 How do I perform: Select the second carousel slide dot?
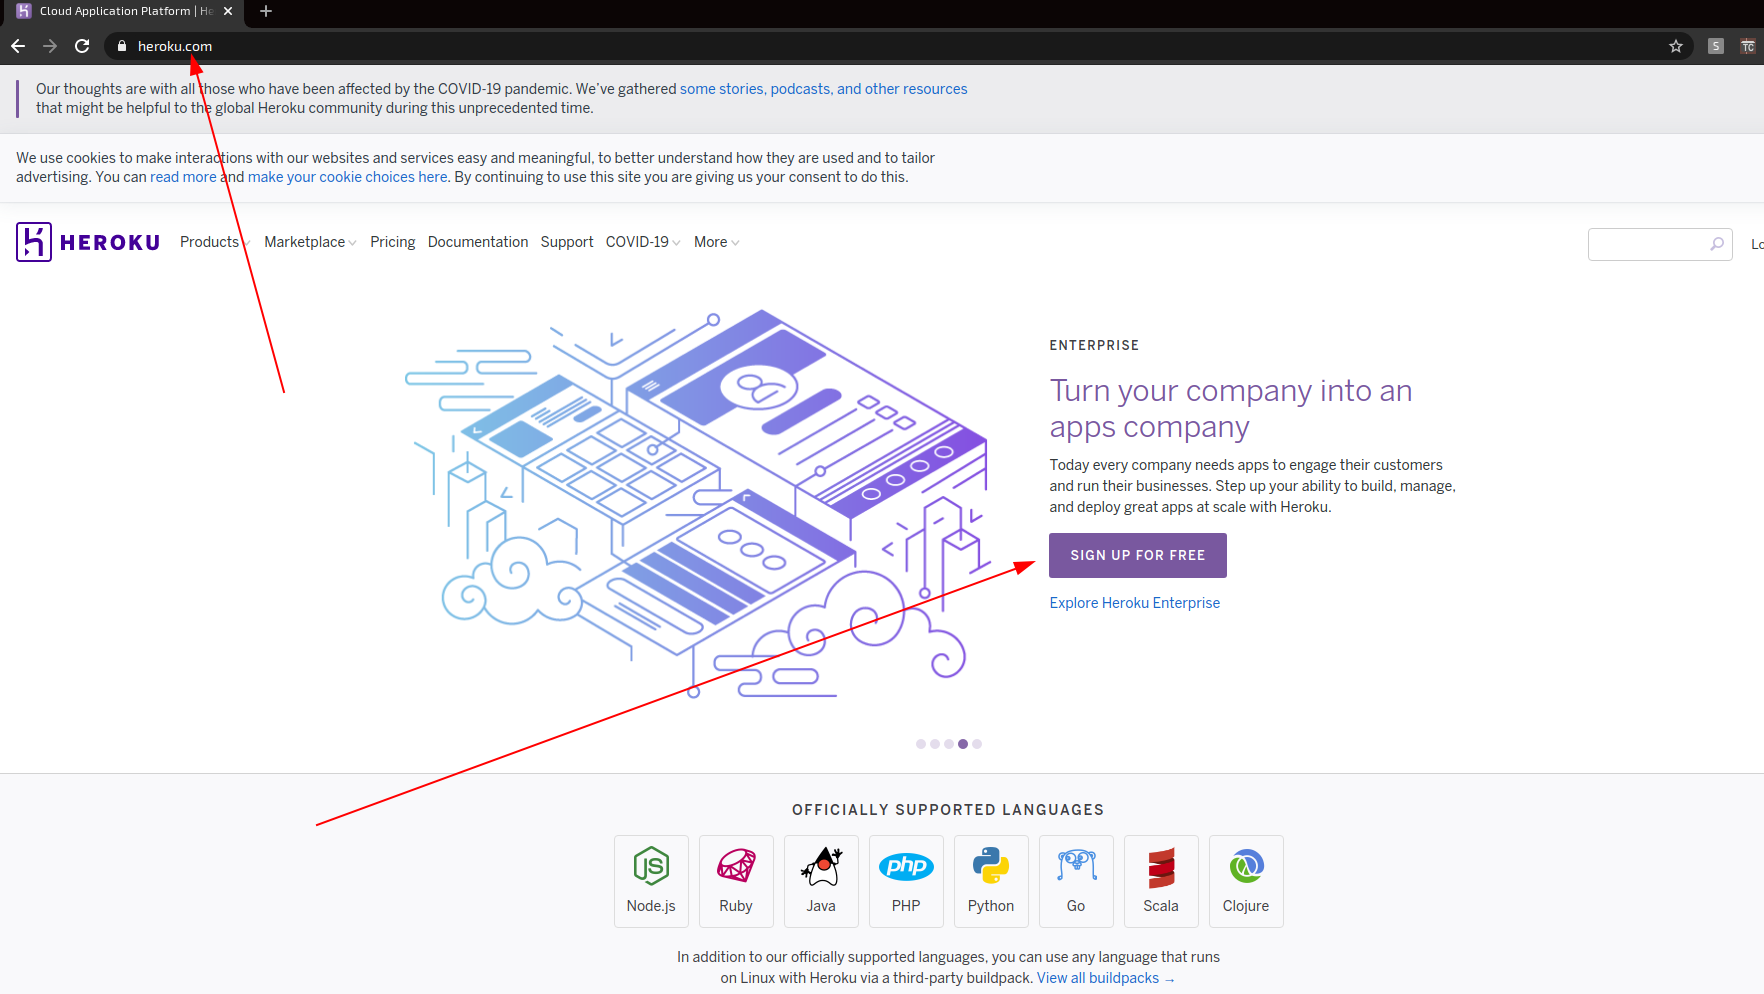(935, 744)
